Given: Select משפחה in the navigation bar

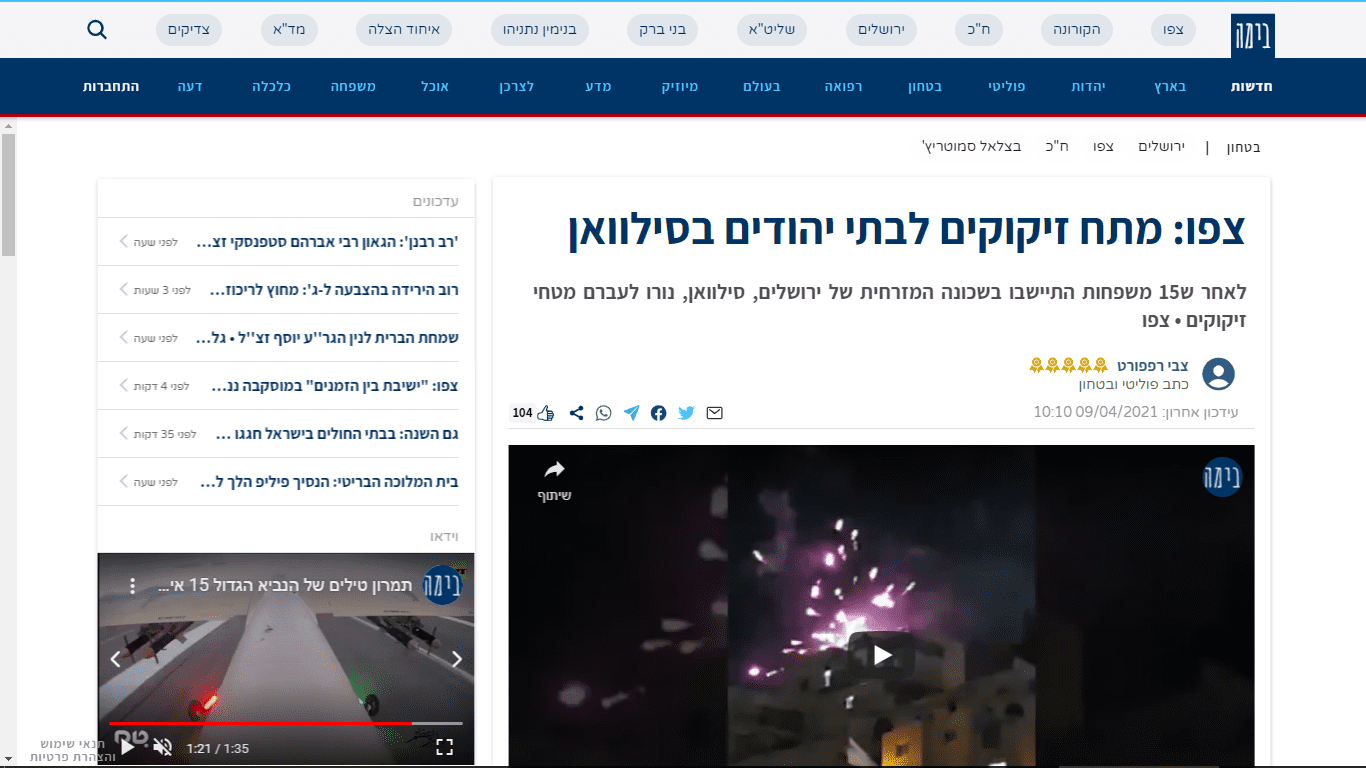Looking at the screenshot, I should pos(353,87).
